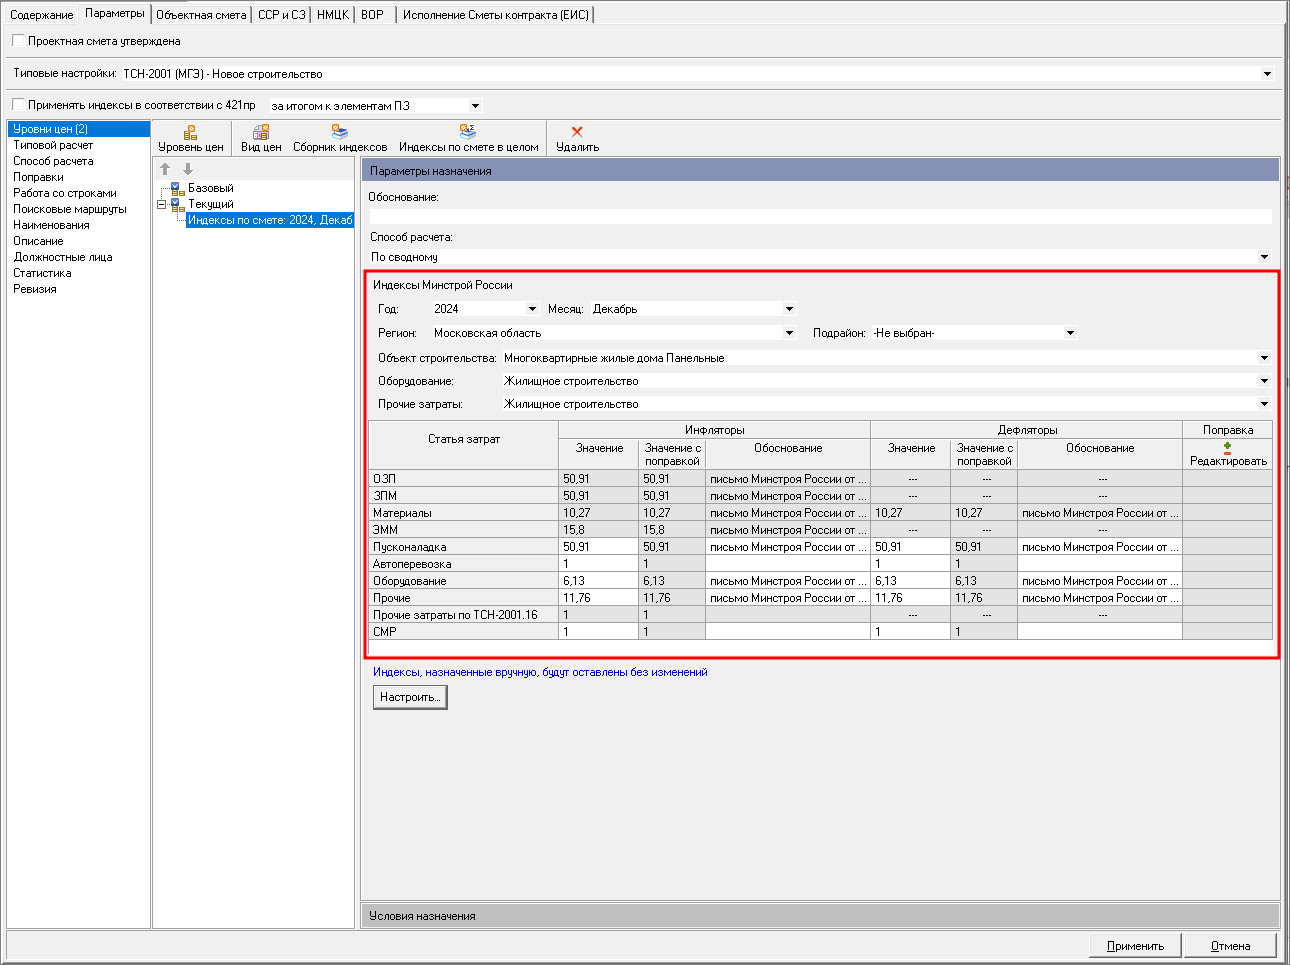Click the Уровень цен toolbar icon

tap(190, 132)
